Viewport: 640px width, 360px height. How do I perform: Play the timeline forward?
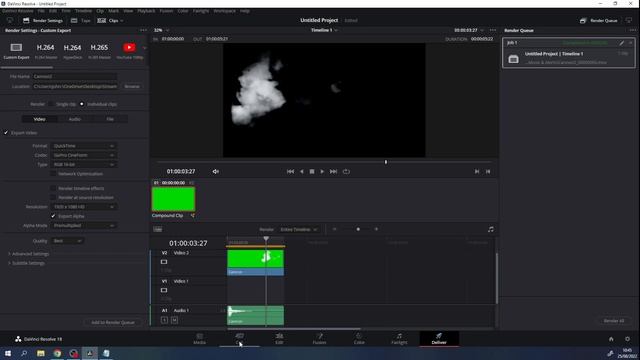tap(322, 171)
